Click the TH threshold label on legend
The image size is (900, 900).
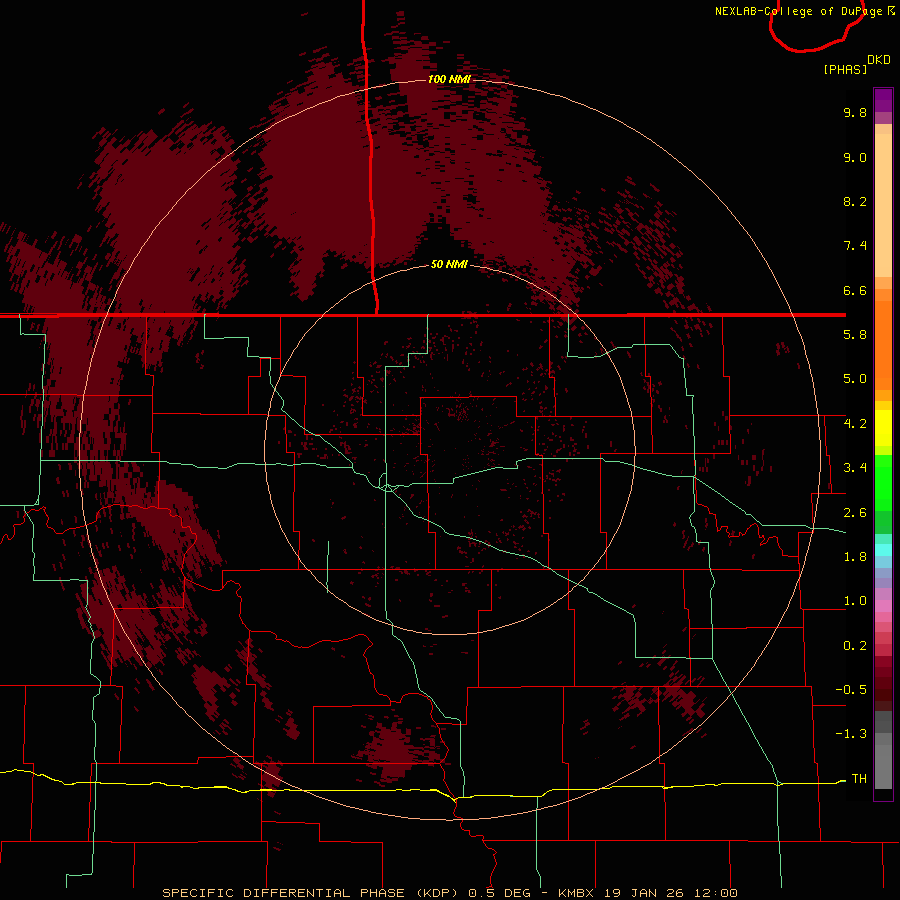coord(859,779)
